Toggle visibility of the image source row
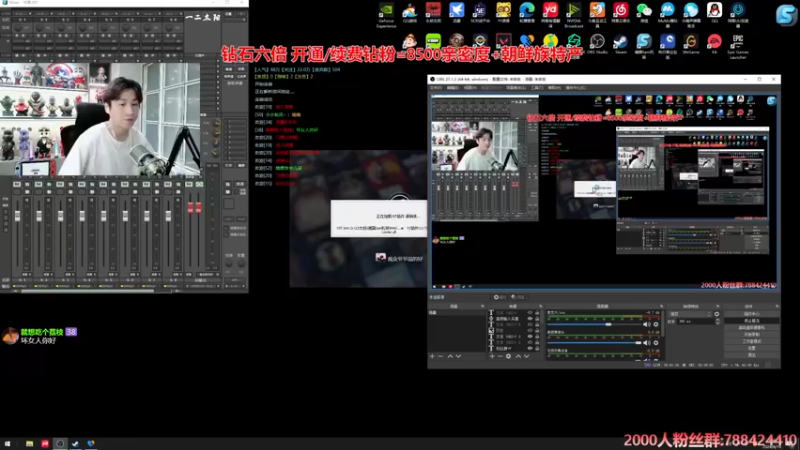 530,331
